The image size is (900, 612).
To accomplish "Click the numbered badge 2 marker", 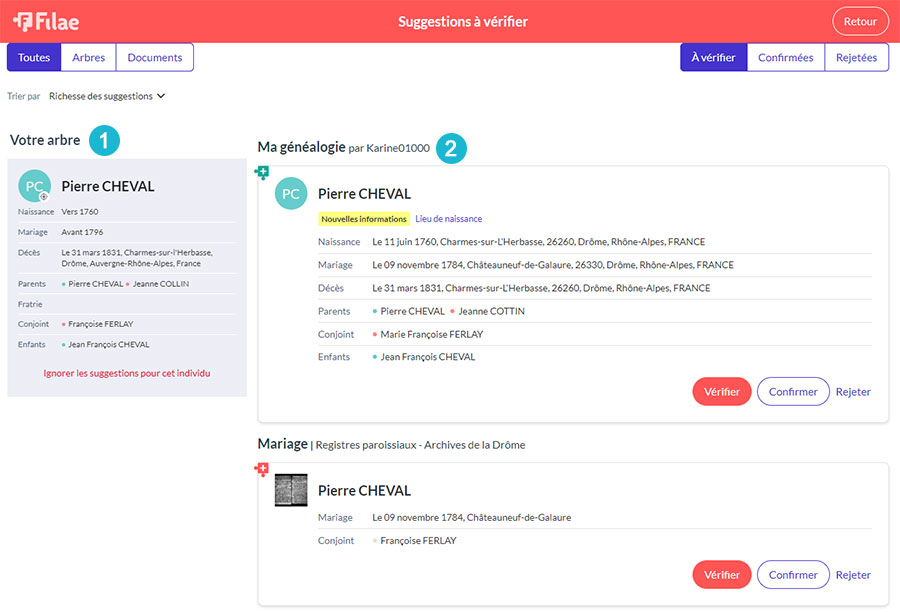I will (x=452, y=148).
